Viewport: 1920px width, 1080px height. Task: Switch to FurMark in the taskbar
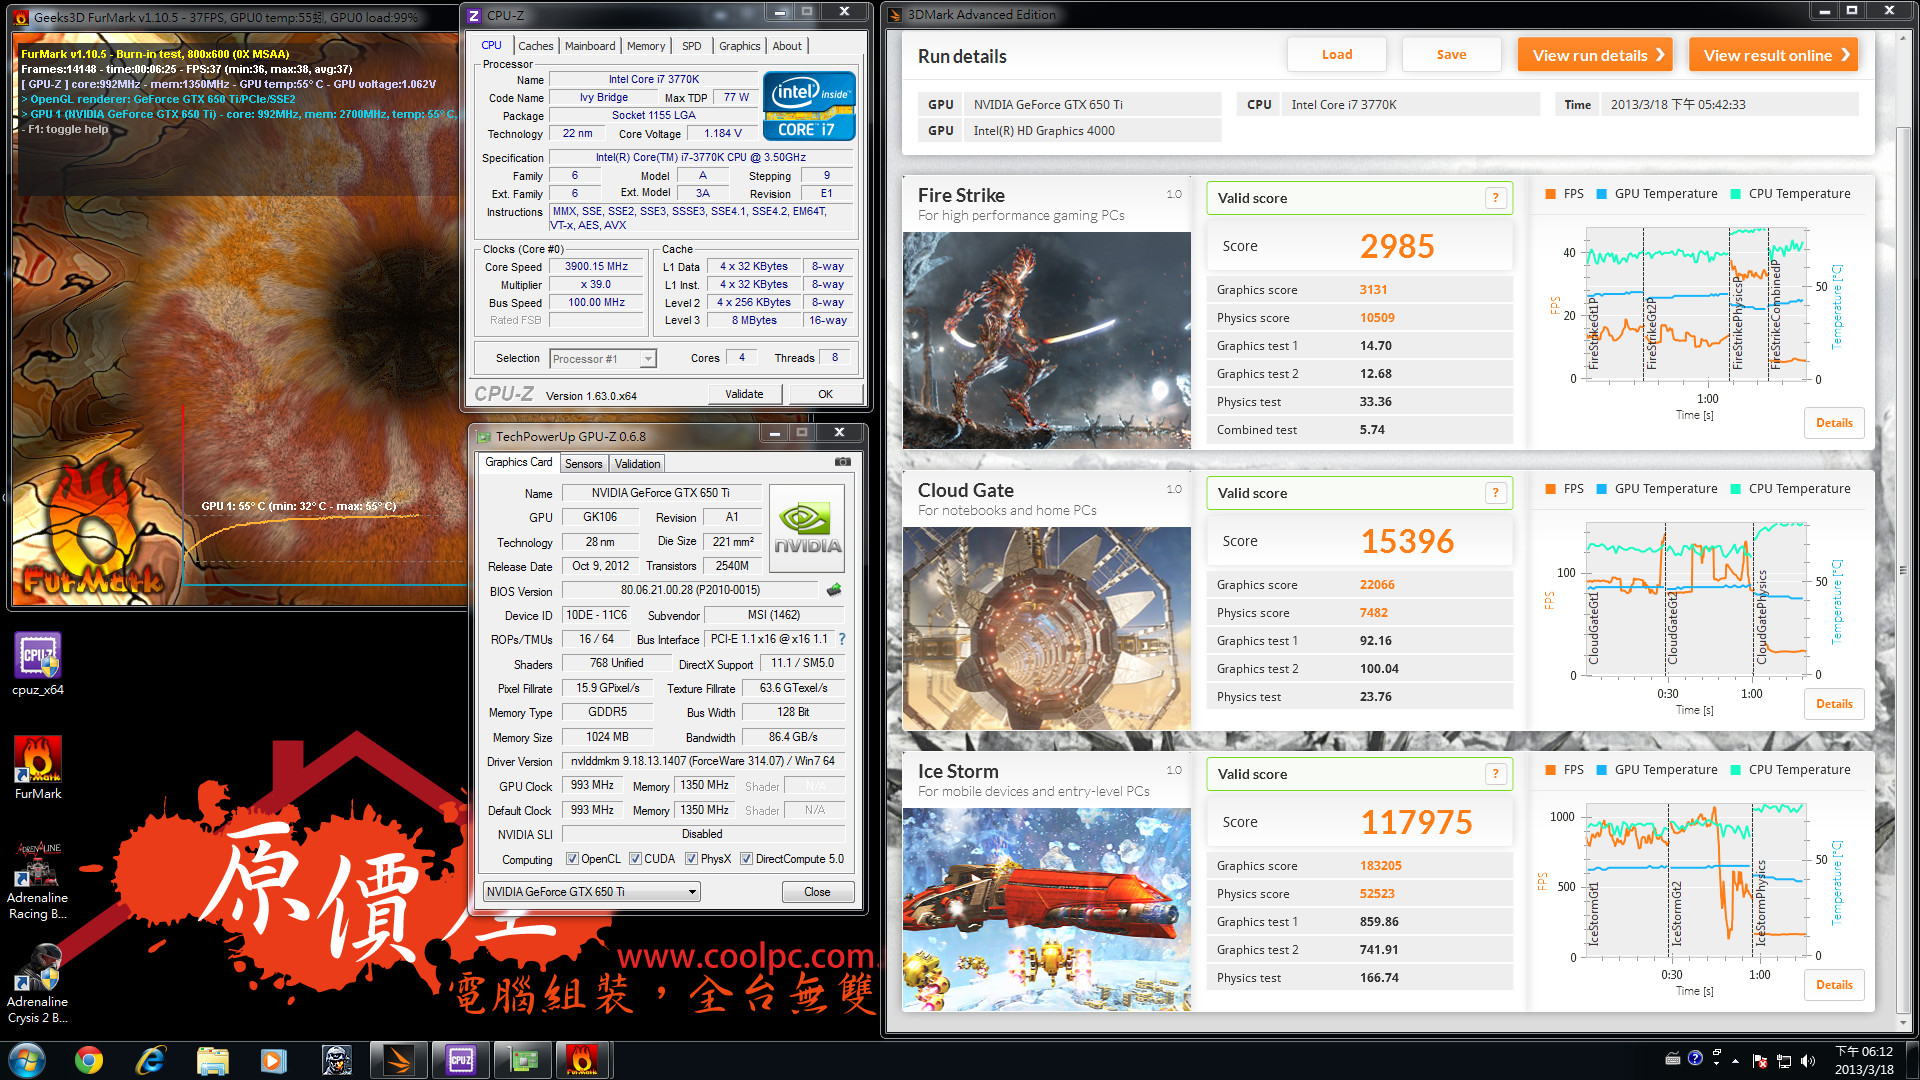click(x=583, y=1060)
